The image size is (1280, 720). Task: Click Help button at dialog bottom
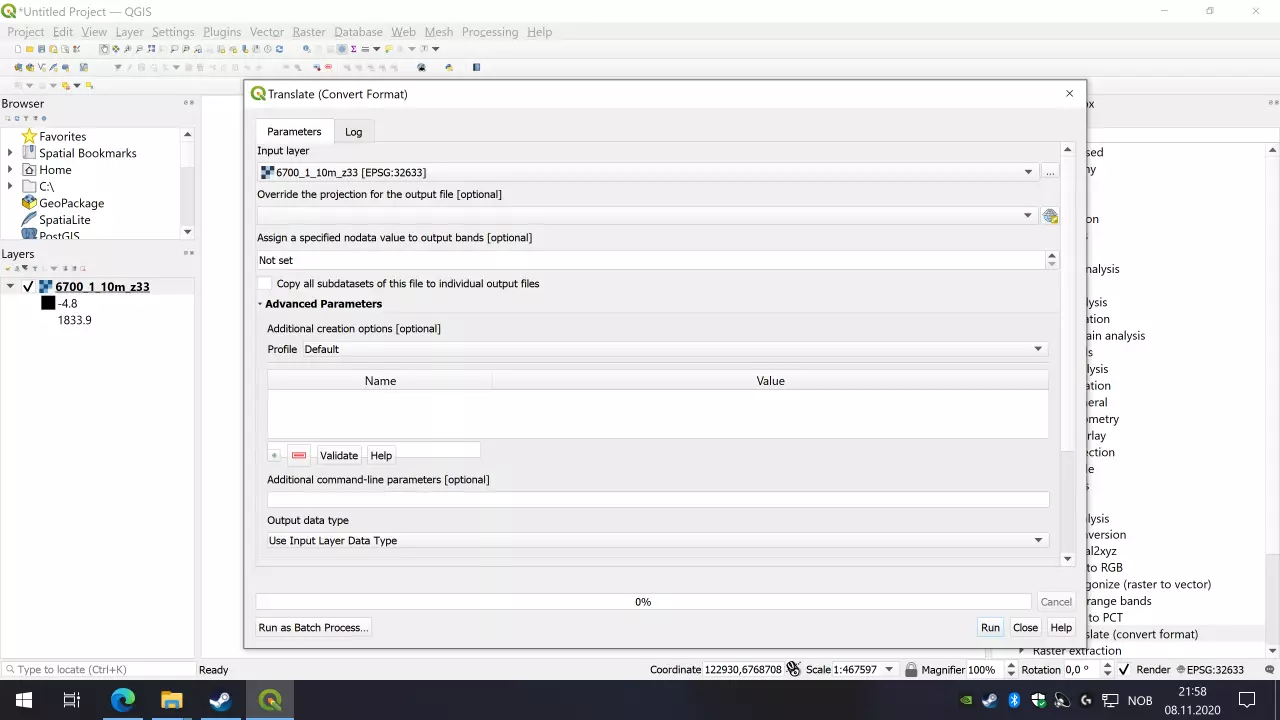[x=1061, y=628]
